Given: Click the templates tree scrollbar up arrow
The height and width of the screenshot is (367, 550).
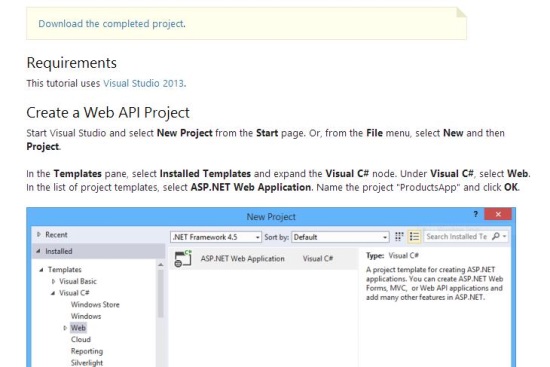Looking at the screenshot, I should pos(161,265).
